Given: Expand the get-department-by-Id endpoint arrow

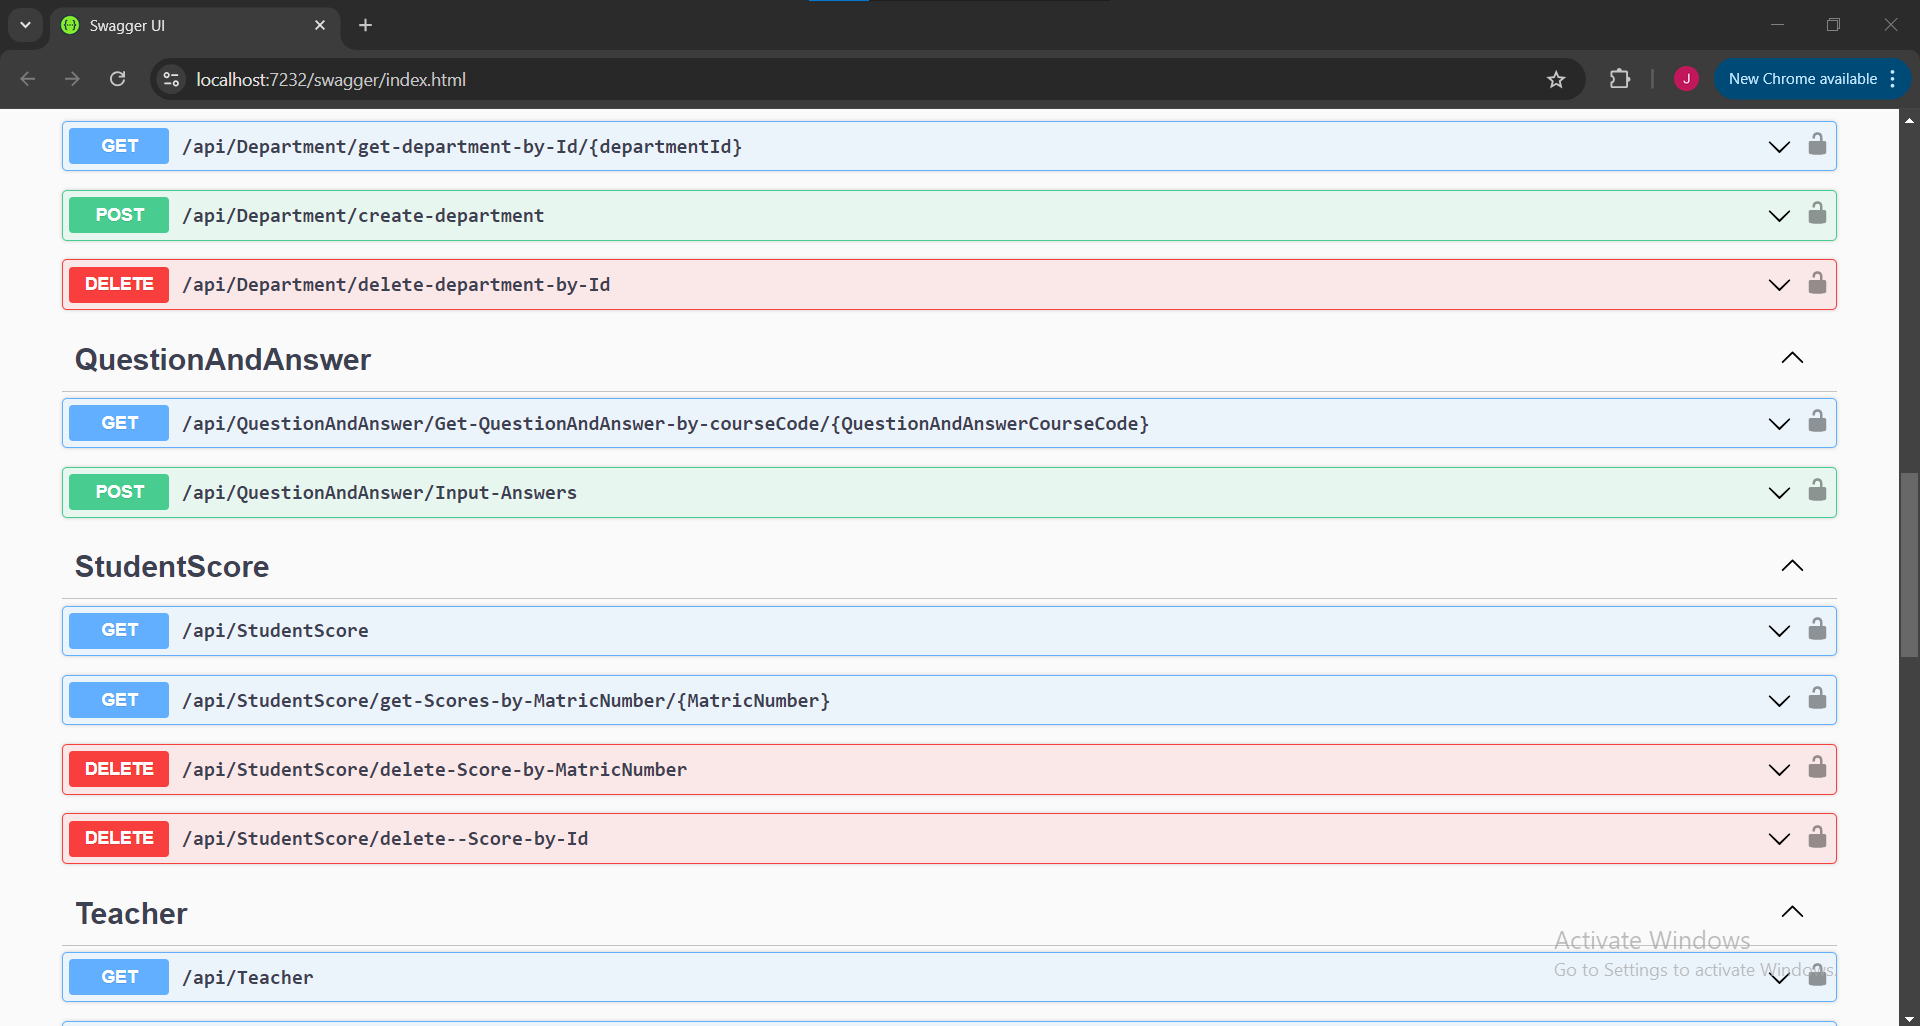Looking at the screenshot, I should click(1778, 147).
